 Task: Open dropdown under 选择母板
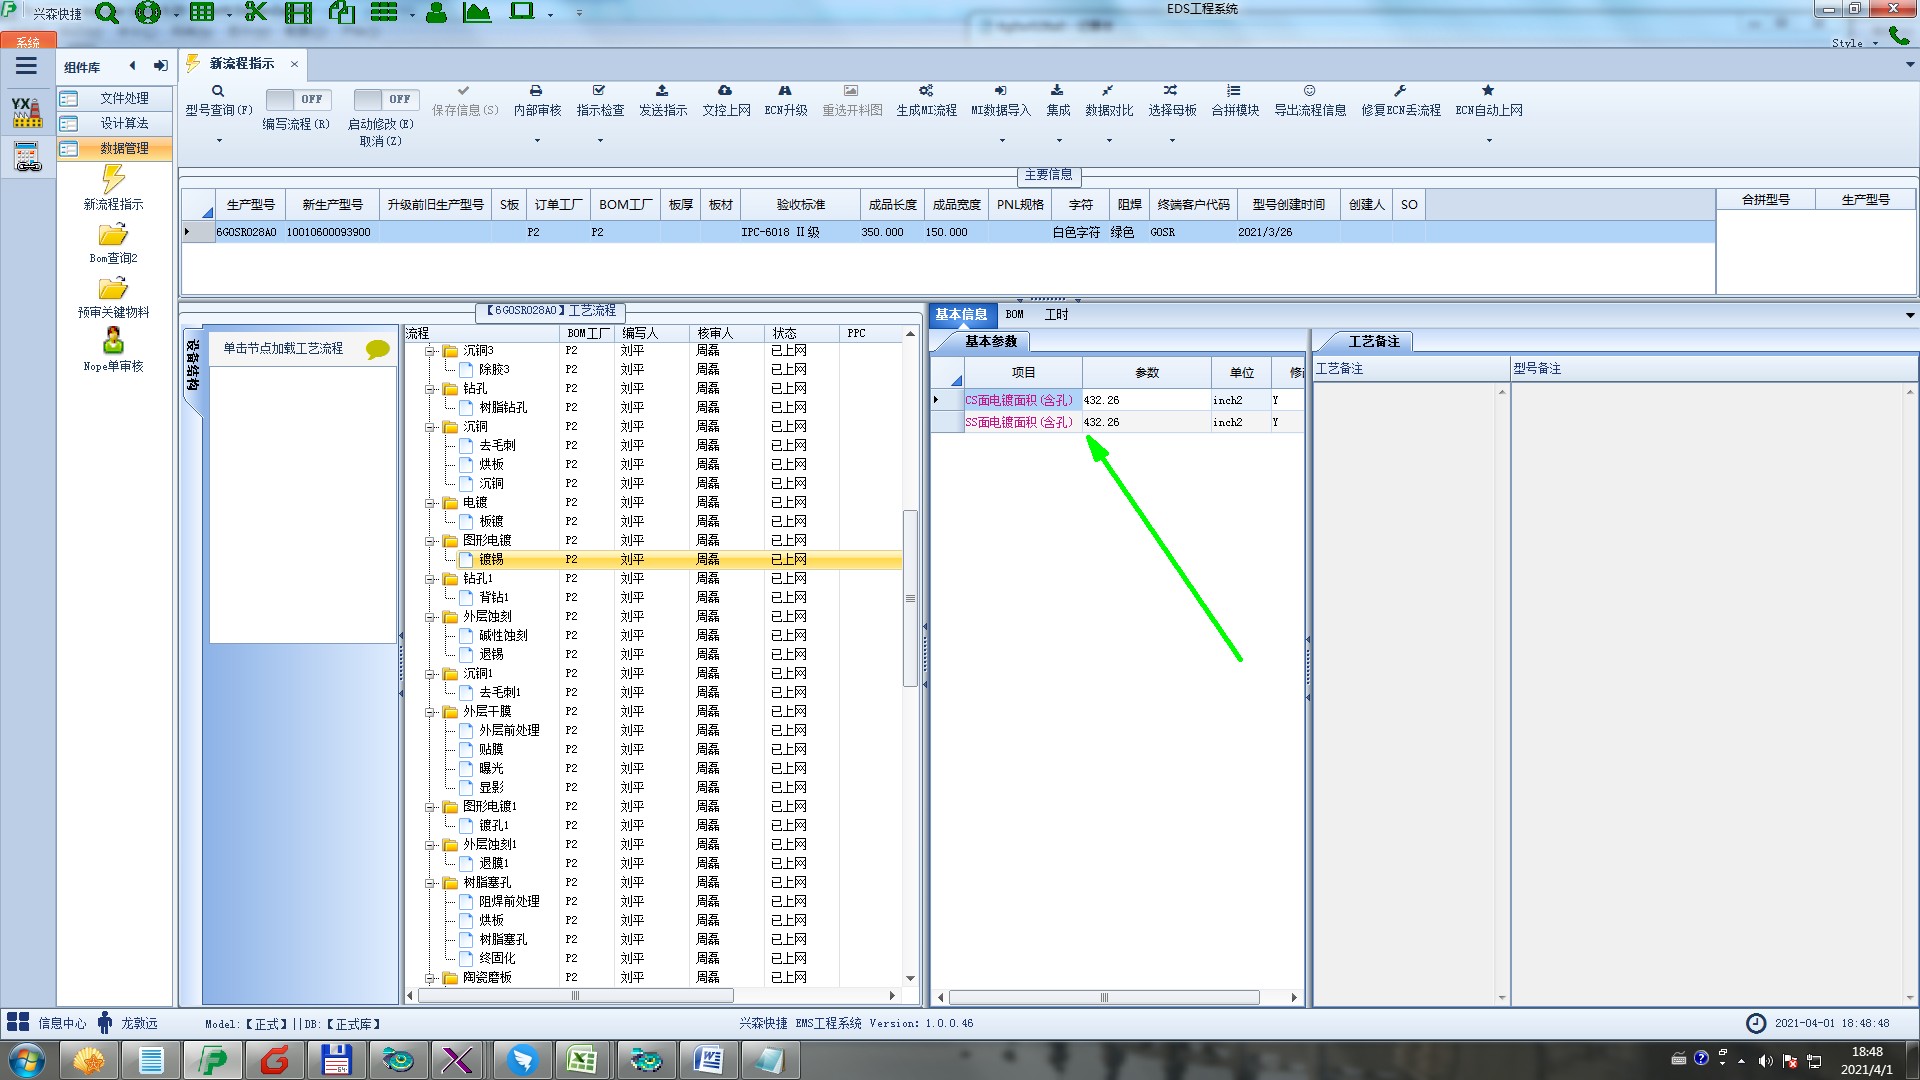pos(1172,140)
